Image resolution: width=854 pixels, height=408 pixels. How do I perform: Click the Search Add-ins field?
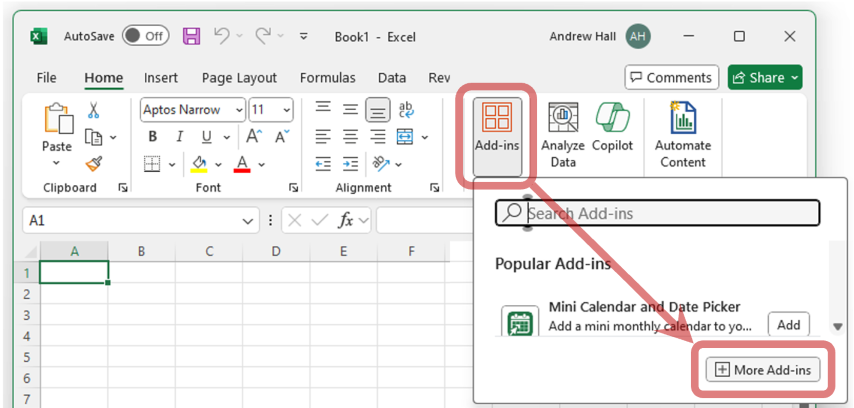(x=657, y=213)
